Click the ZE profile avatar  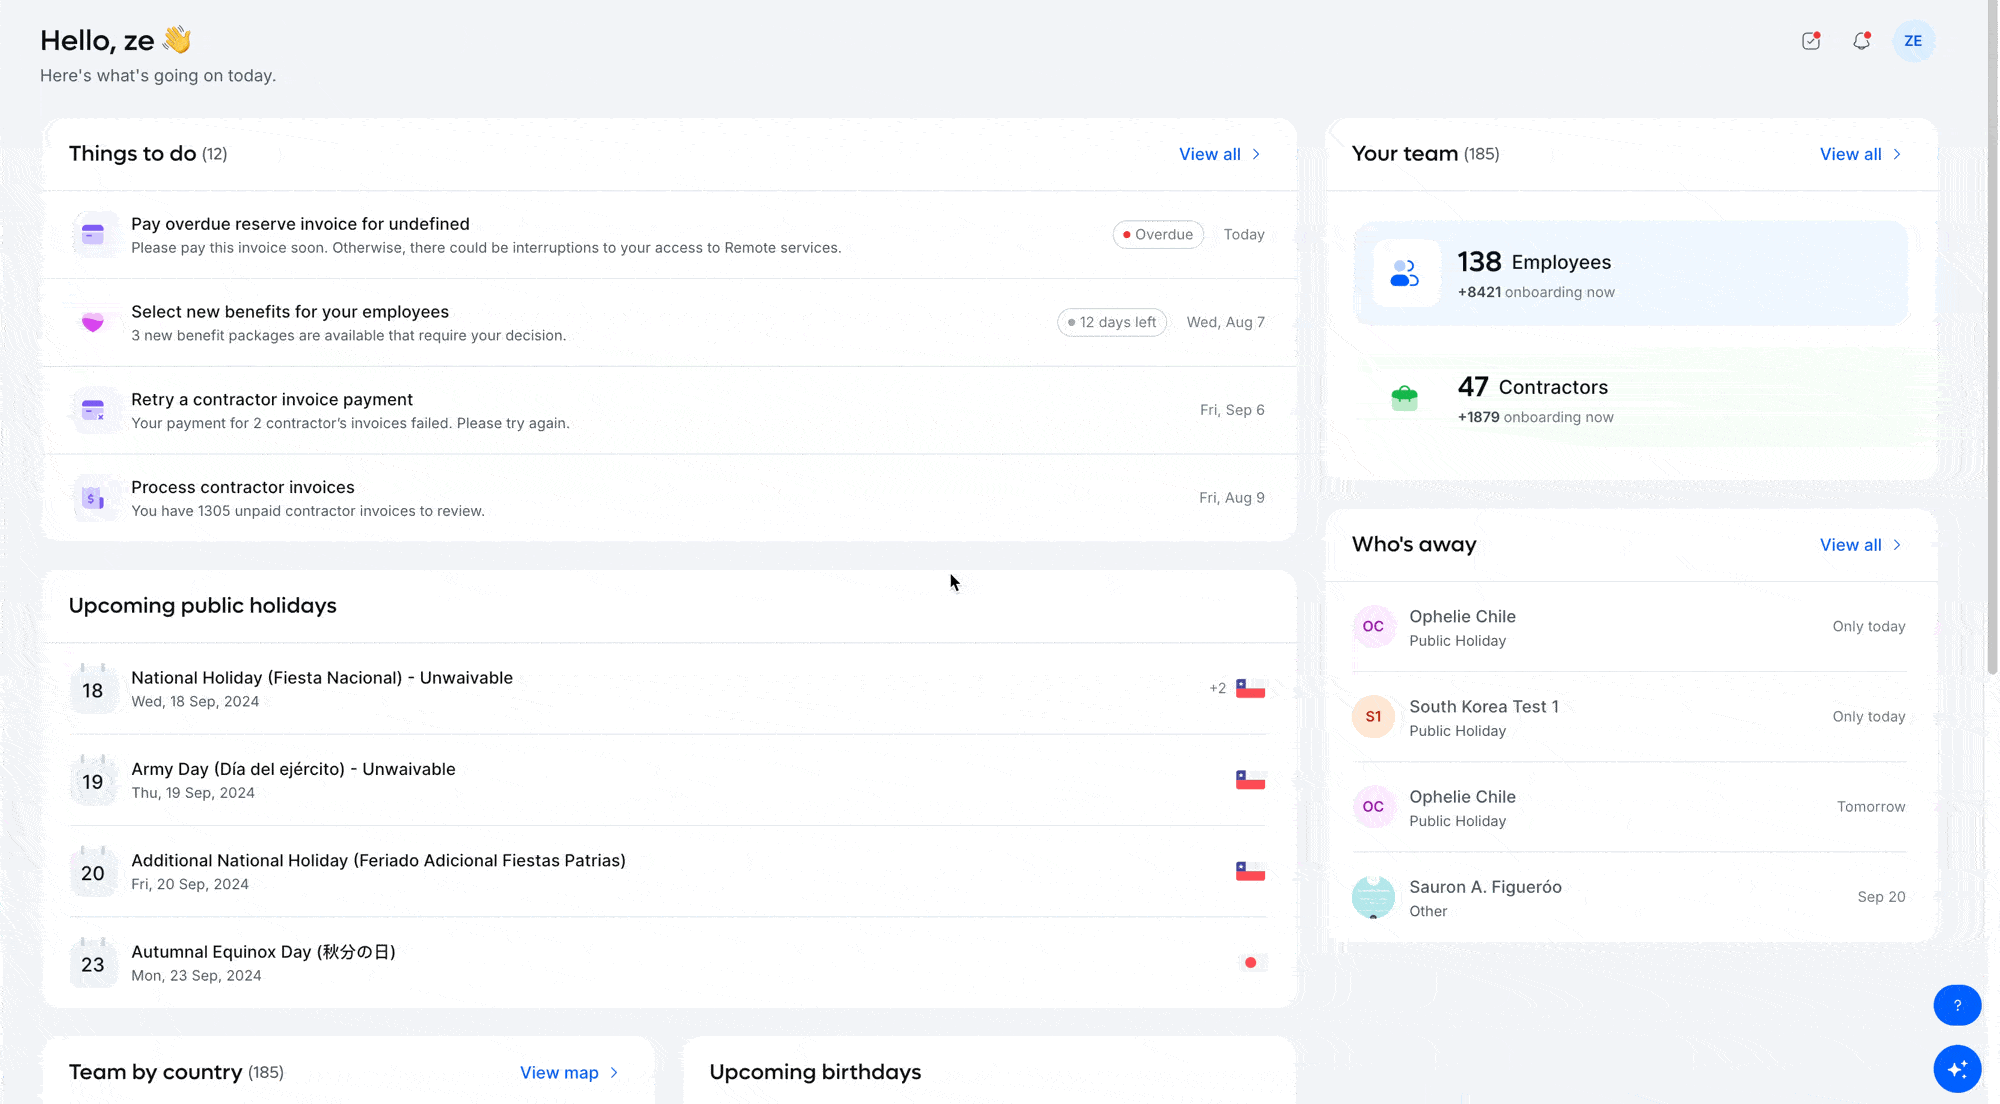[1913, 41]
